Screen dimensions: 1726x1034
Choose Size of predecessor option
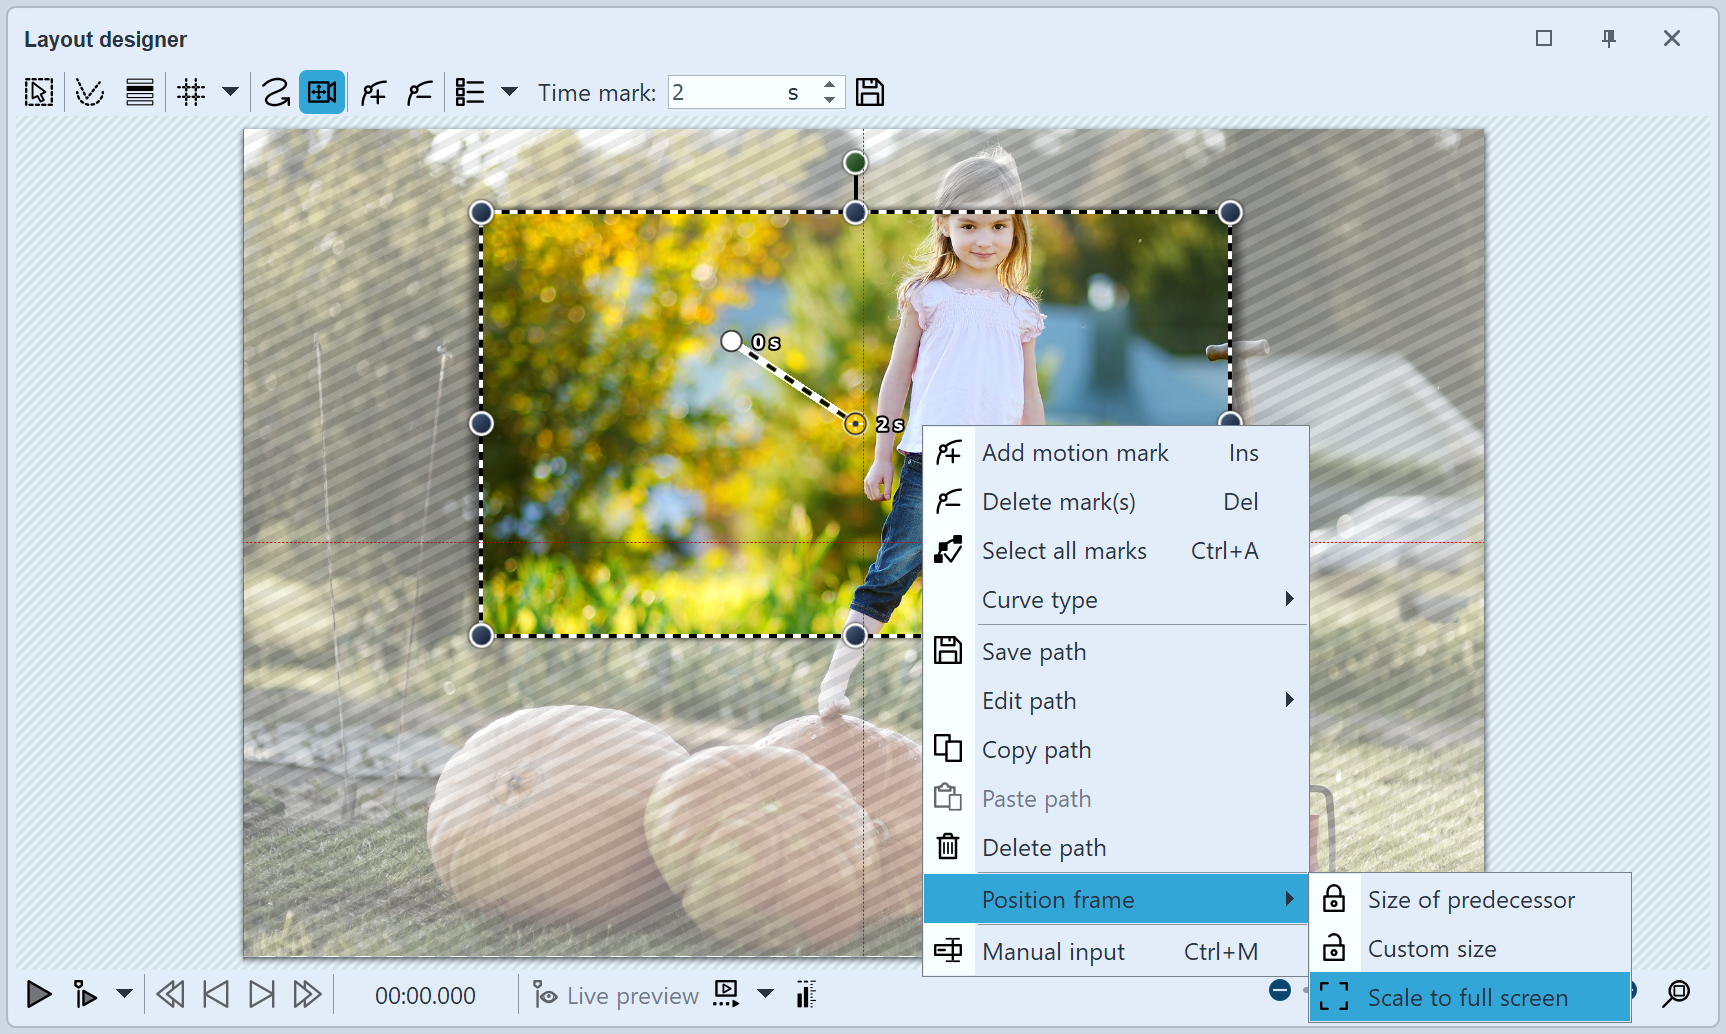point(1470,899)
